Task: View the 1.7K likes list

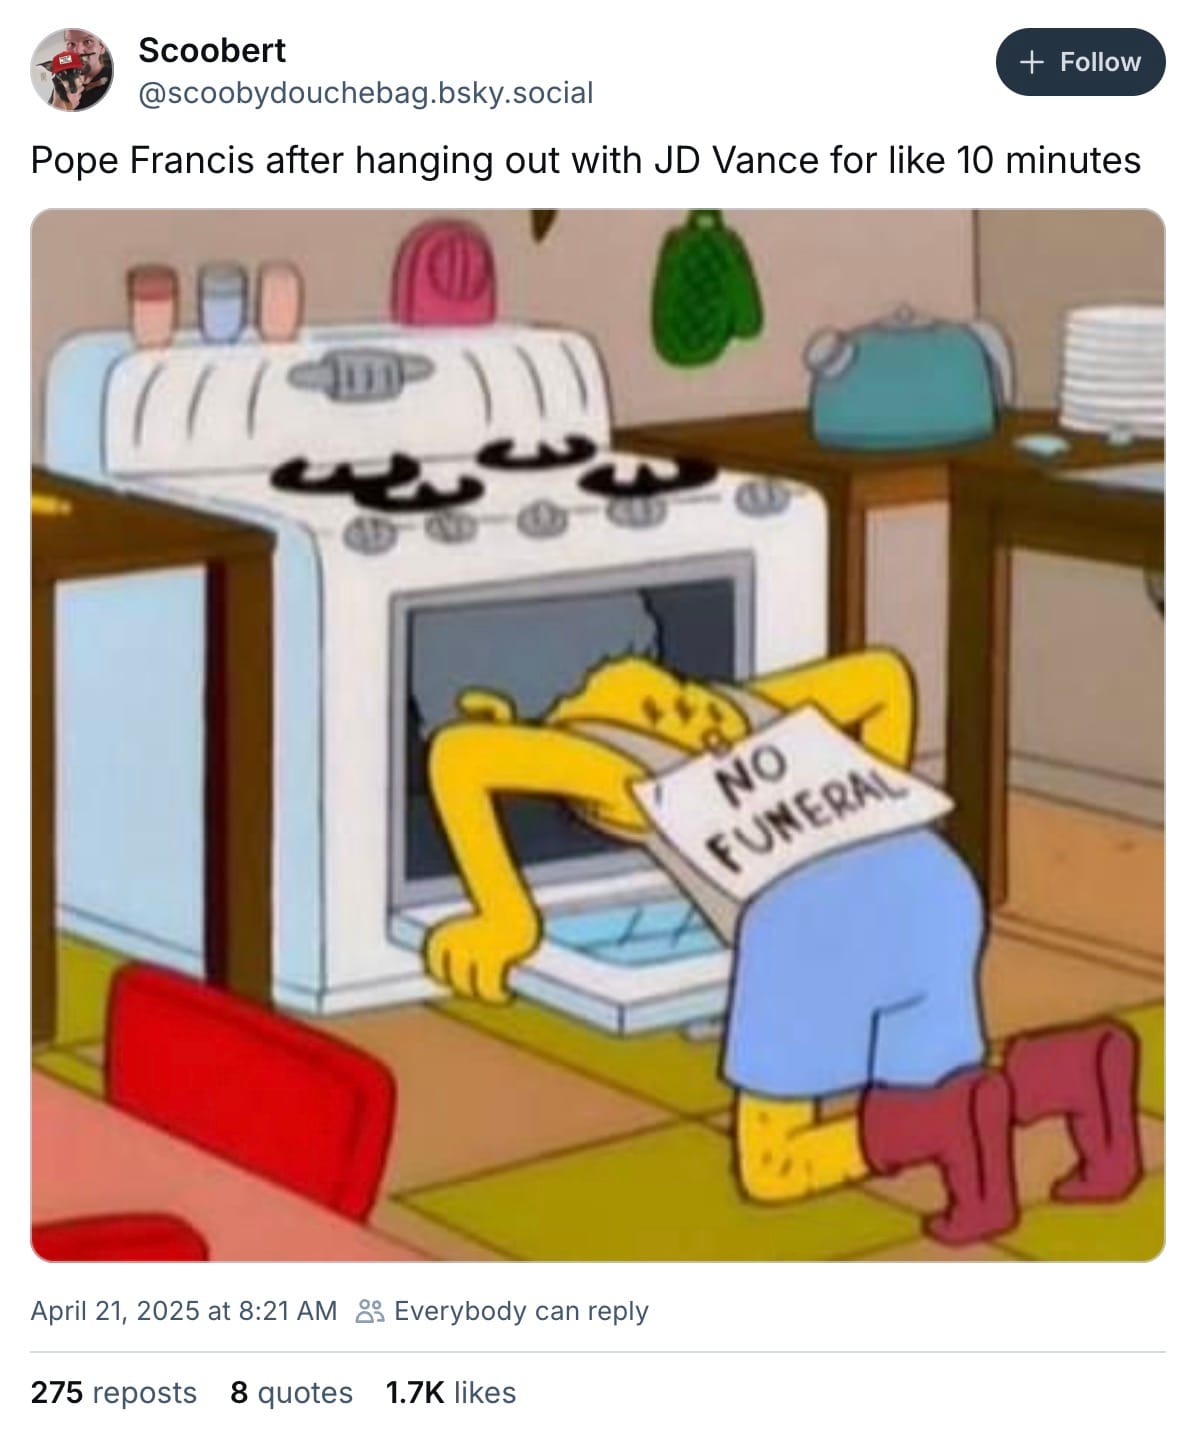Action: point(451,1392)
